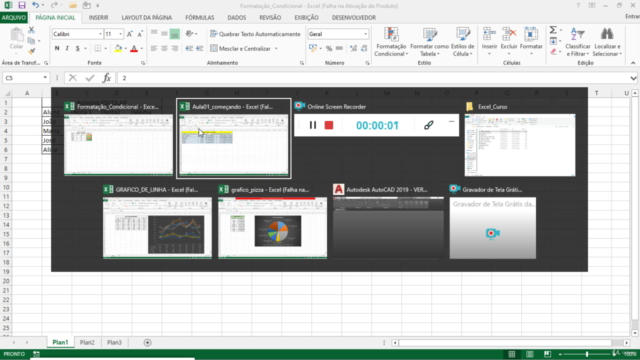The width and height of the screenshot is (640, 360).
Task: Click the thousands separator 000 icon
Action: click(339, 48)
